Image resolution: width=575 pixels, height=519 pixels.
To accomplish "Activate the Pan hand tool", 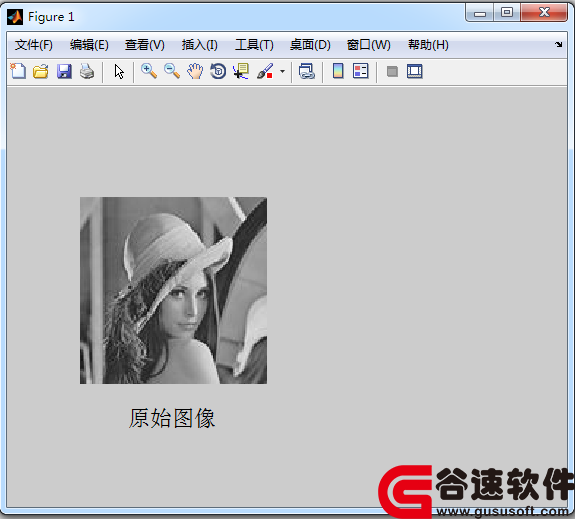I will (x=195, y=71).
